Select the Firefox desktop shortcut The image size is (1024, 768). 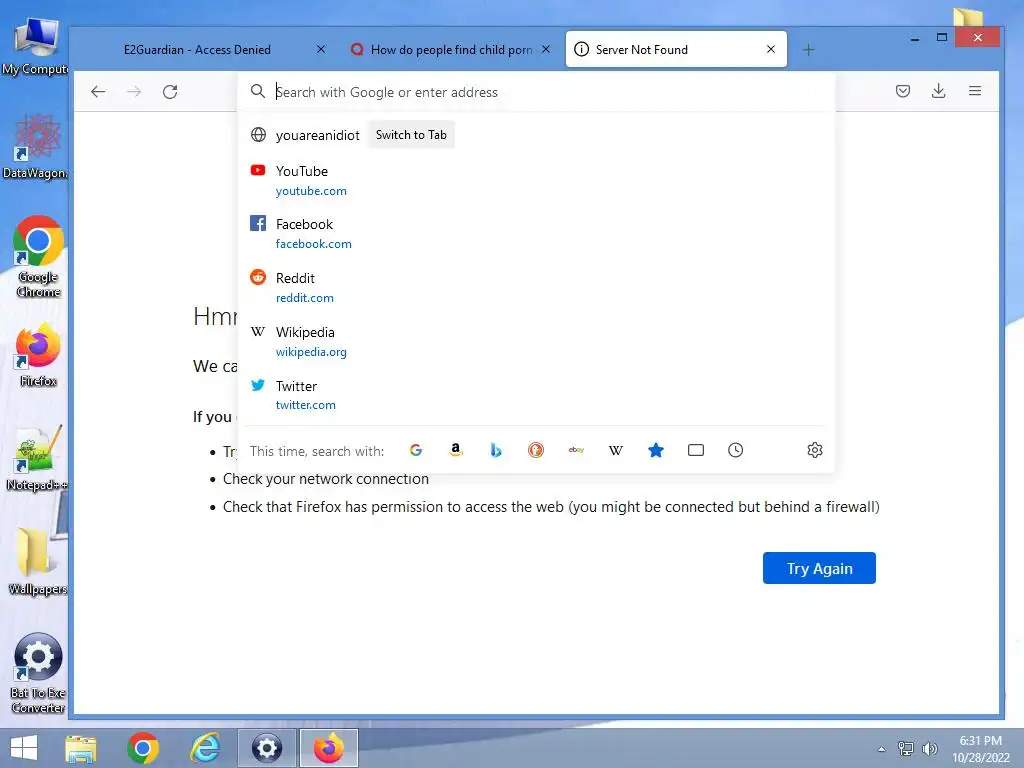[x=38, y=355]
